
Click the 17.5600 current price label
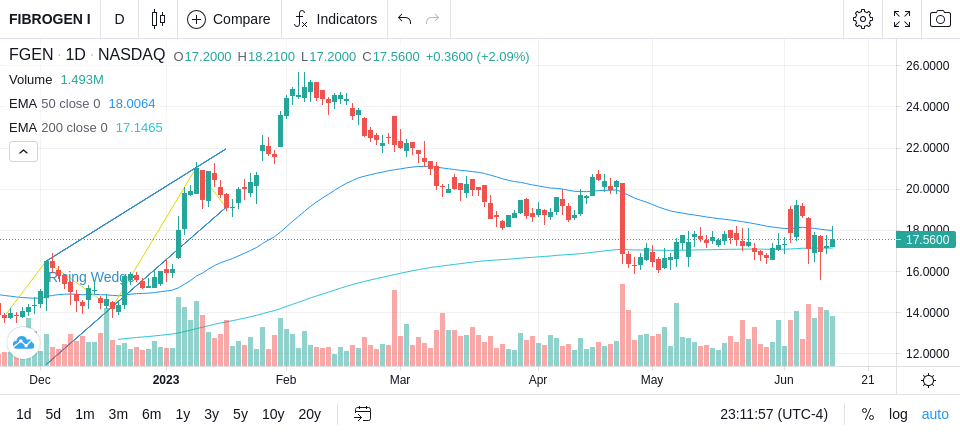(926, 239)
